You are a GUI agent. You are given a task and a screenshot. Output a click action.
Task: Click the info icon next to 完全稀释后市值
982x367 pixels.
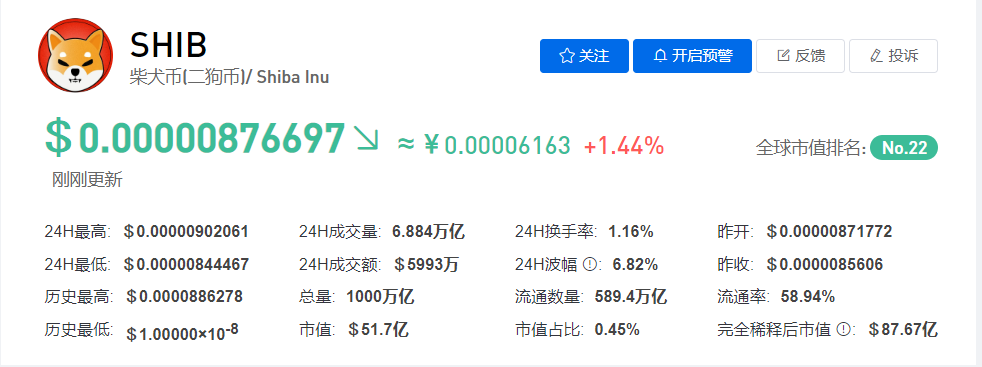coord(844,329)
